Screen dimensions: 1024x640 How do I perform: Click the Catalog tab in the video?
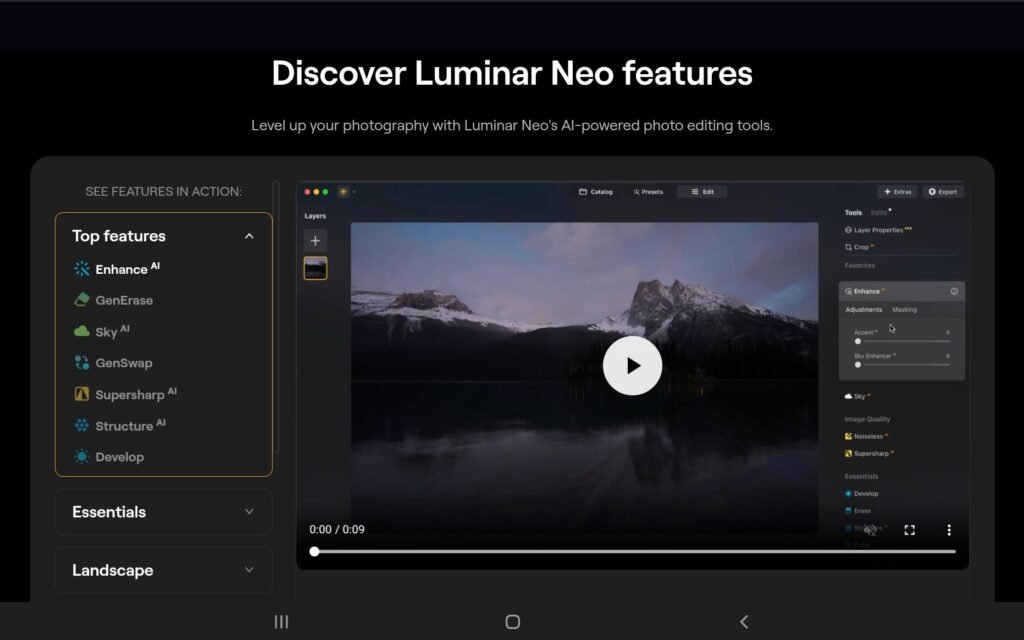point(596,192)
